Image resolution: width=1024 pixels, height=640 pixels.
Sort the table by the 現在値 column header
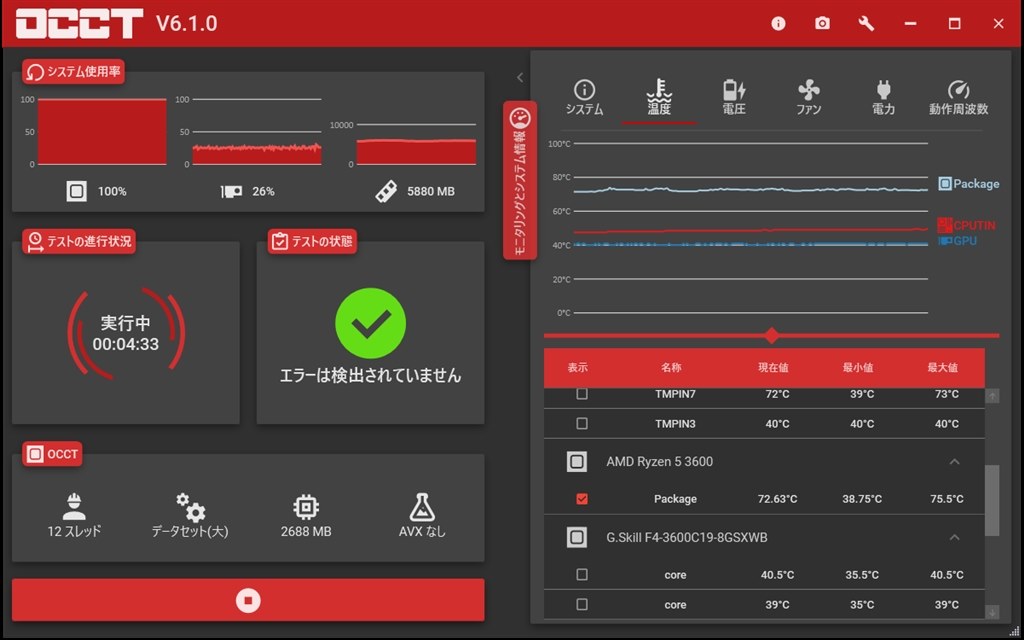pyautogui.click(x=773, y=368)
